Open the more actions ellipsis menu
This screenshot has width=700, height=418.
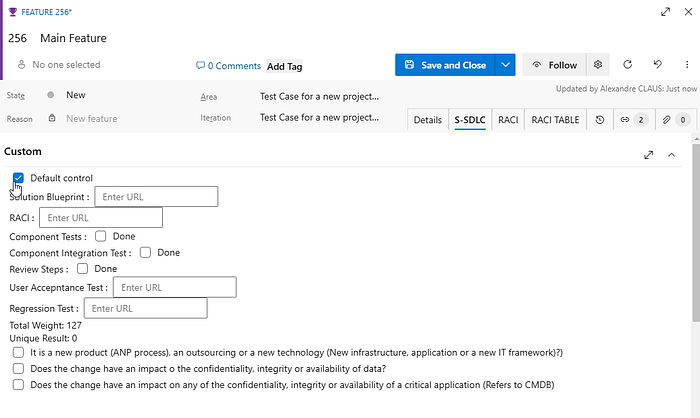click(x=685, y=65)
